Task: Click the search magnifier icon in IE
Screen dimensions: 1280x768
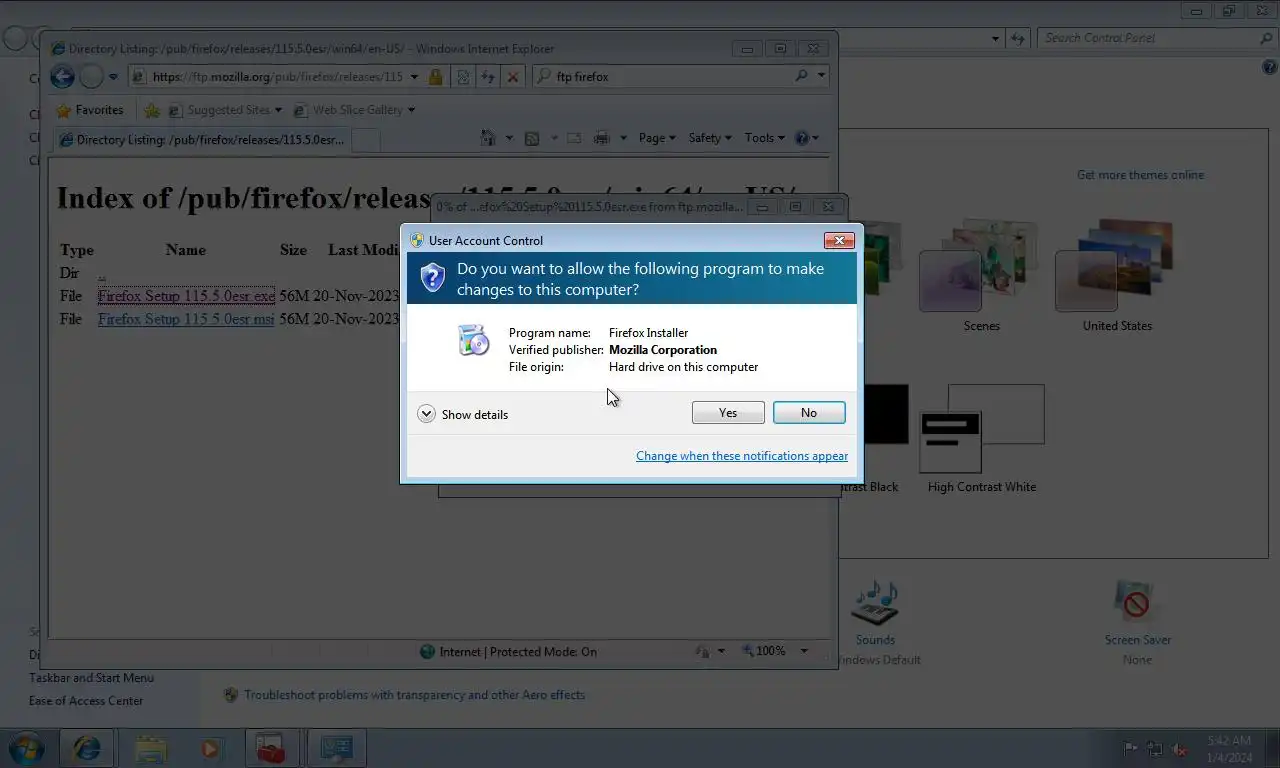Action: point(801,76)
